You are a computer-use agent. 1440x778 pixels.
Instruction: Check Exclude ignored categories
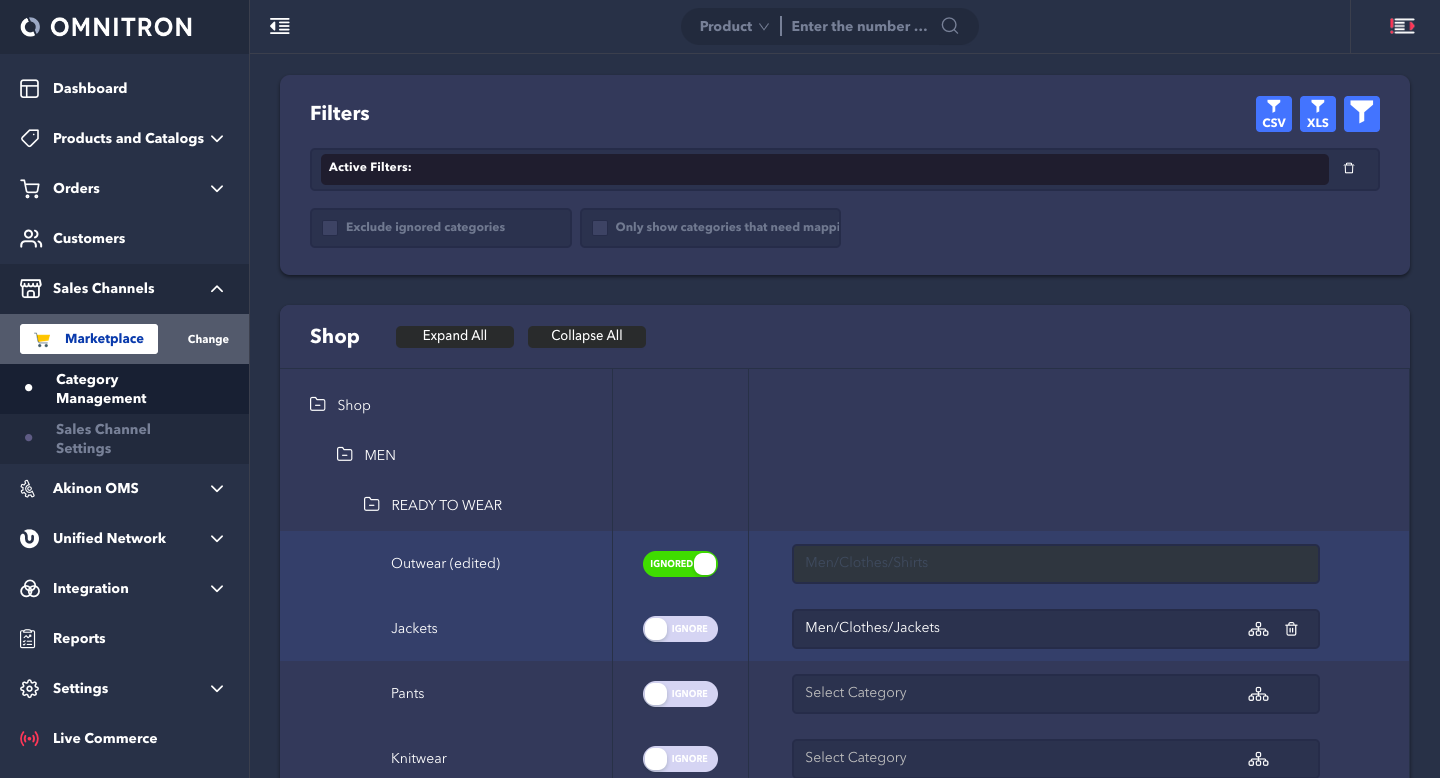click(x=330, y=228)
